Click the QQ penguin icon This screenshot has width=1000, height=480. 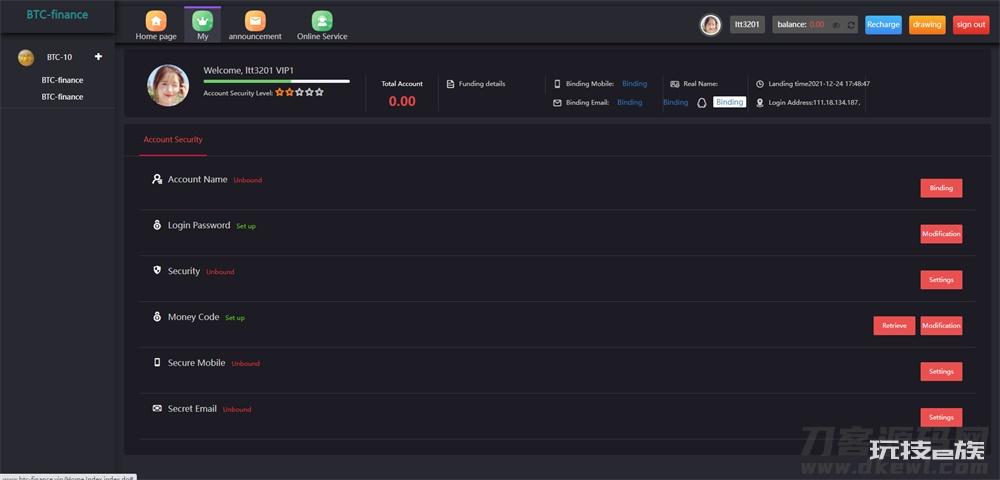pos(702,103)
